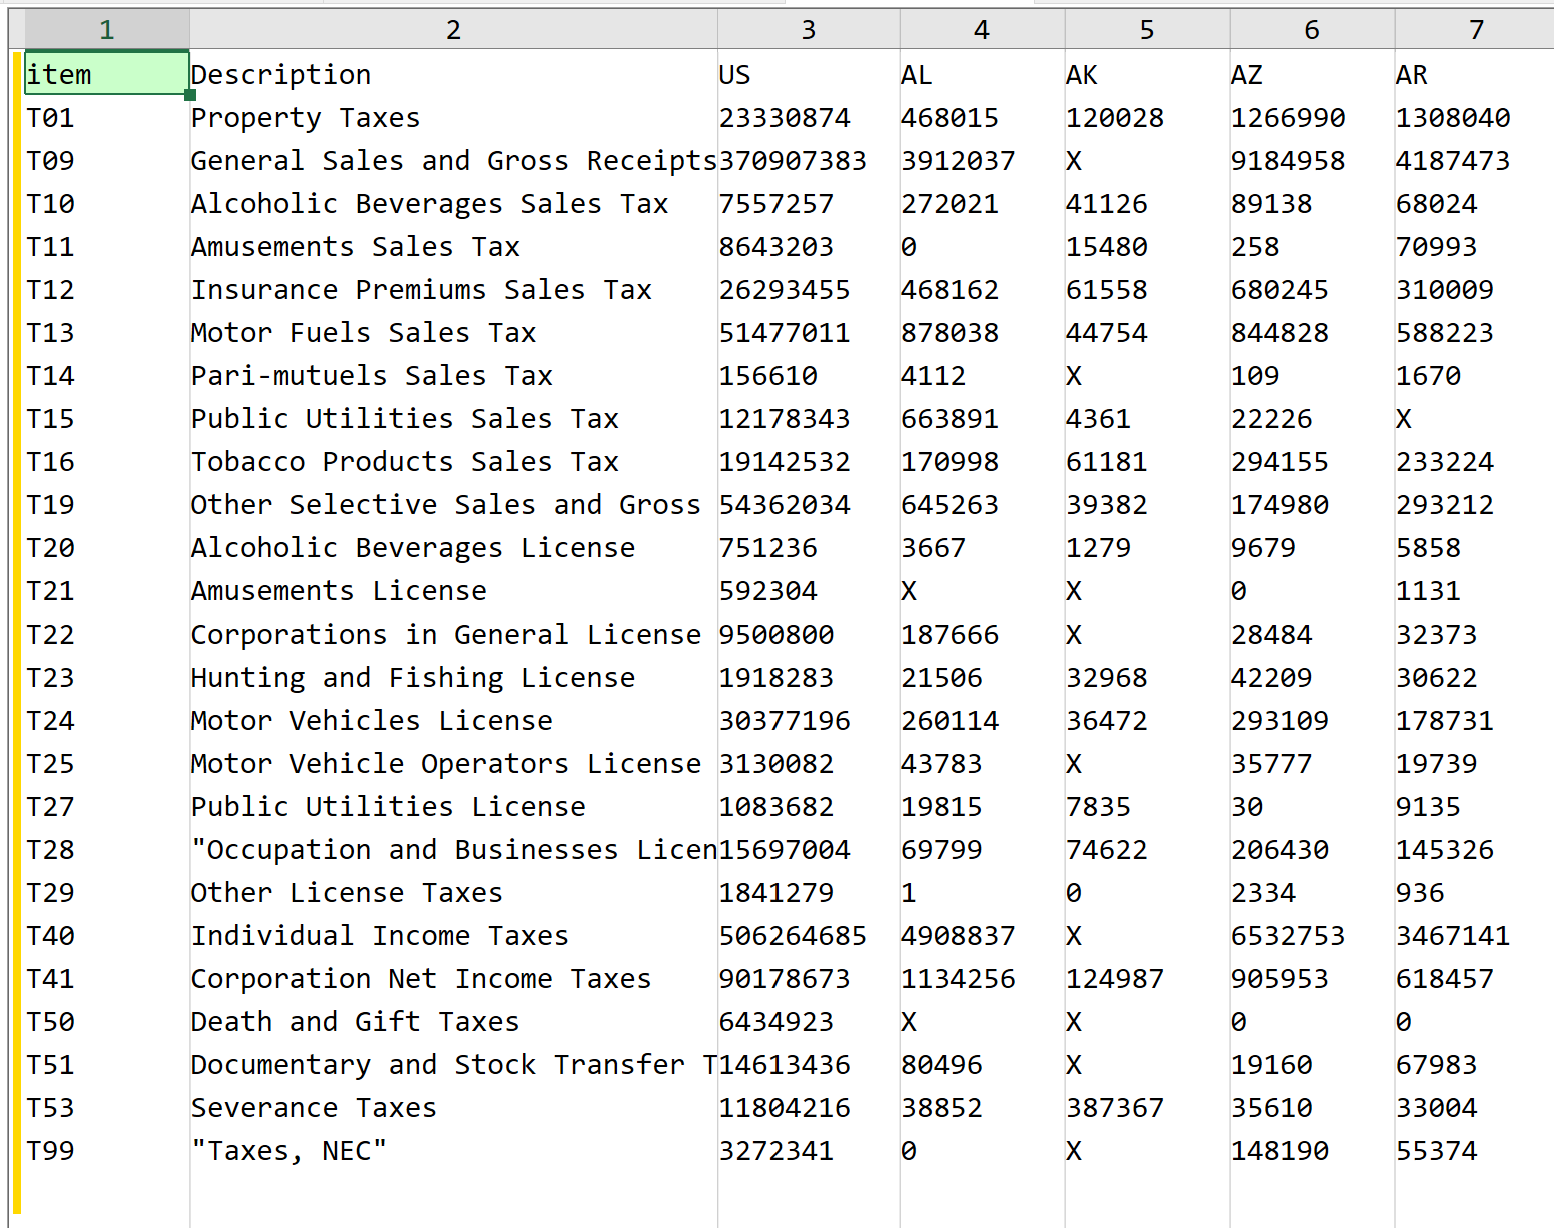Select US value 23330874
This screenshot has height=1228, width=1554.
tap(808, 117)
